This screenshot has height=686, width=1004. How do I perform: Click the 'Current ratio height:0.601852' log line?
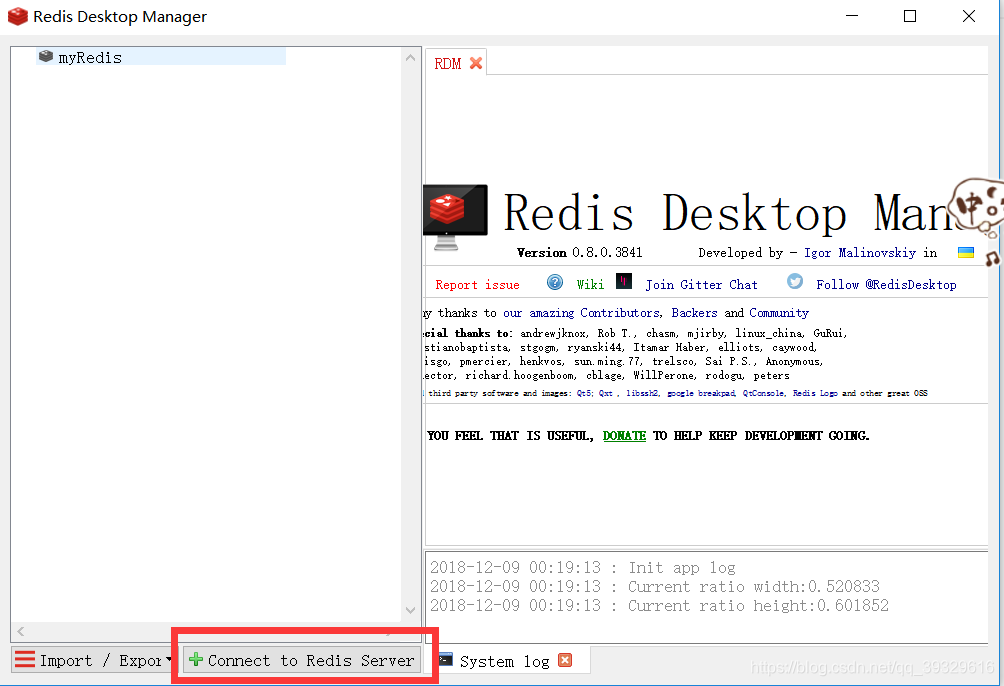659,605
